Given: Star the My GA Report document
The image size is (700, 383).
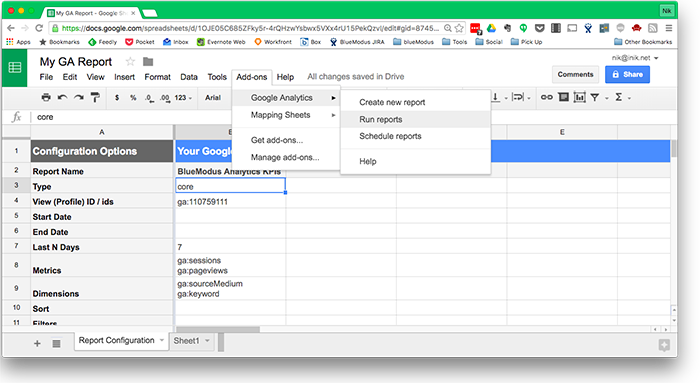Looking at the screenshot, I should (130, 61).
